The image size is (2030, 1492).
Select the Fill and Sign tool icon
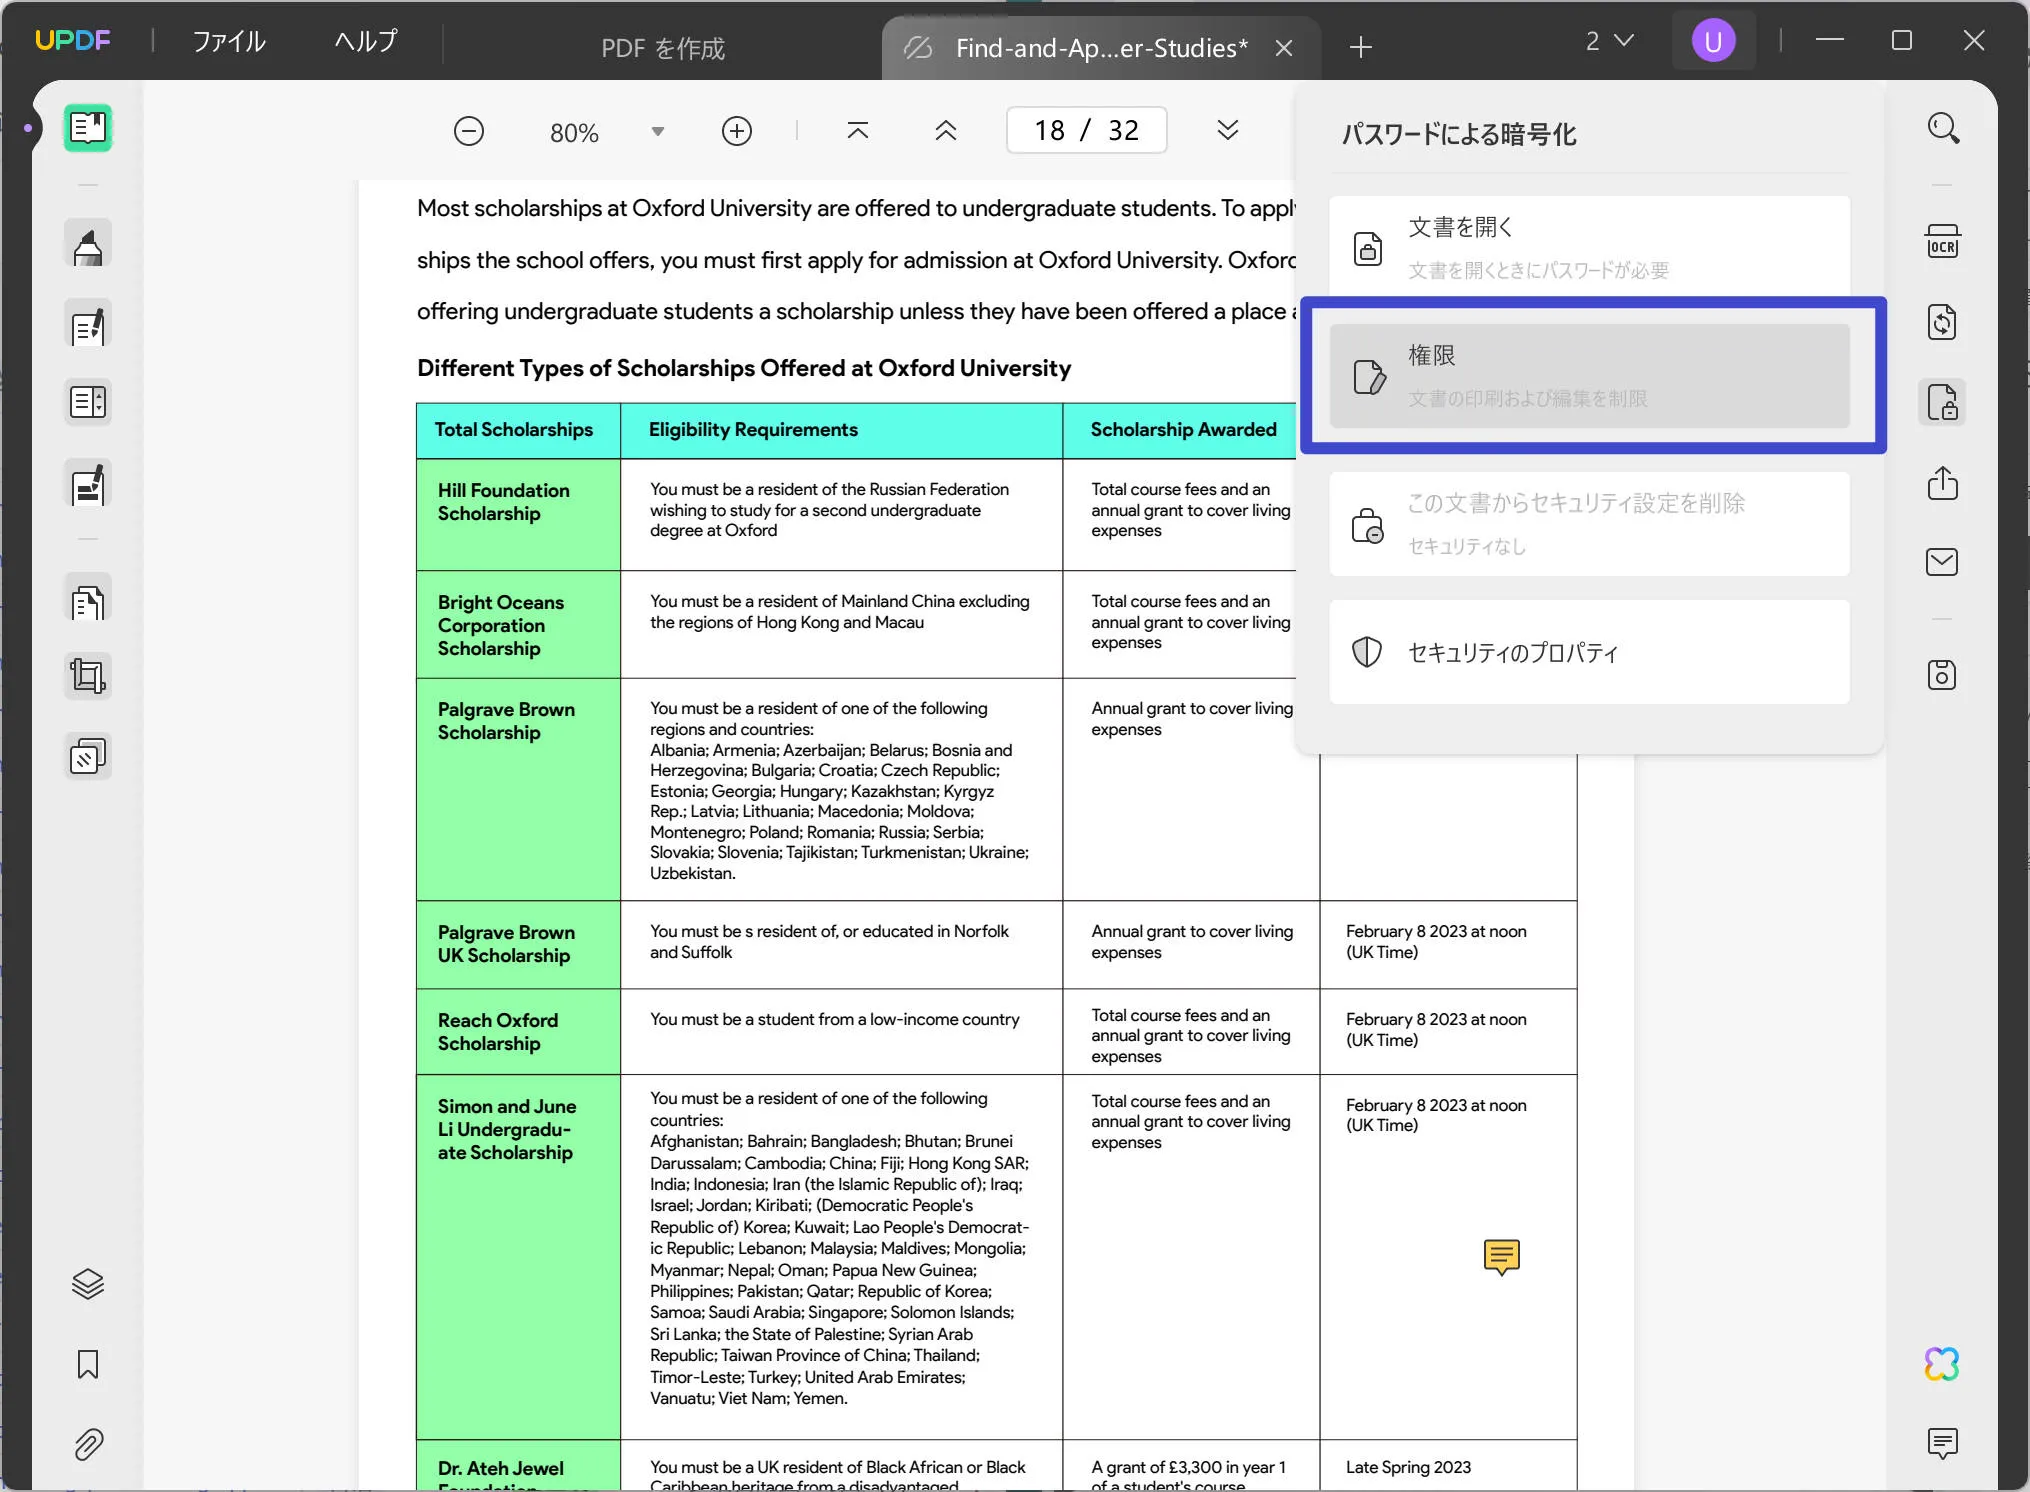coord(88,485)
